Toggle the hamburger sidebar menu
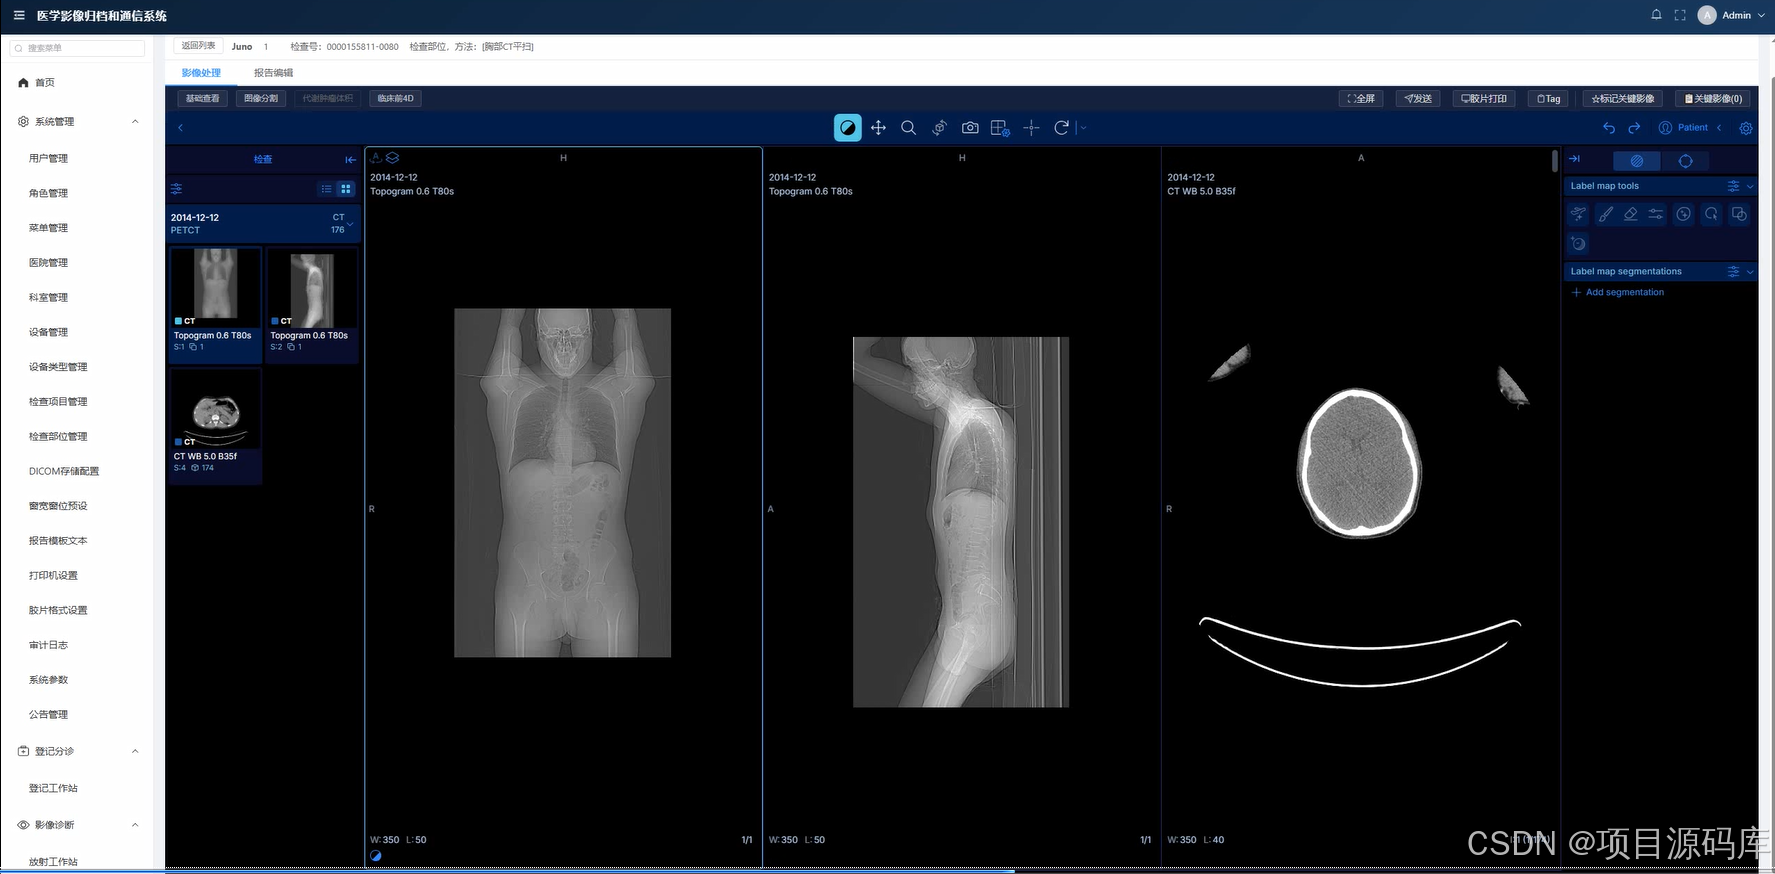The image size is (1775, 874). click(x=19, y=15)
